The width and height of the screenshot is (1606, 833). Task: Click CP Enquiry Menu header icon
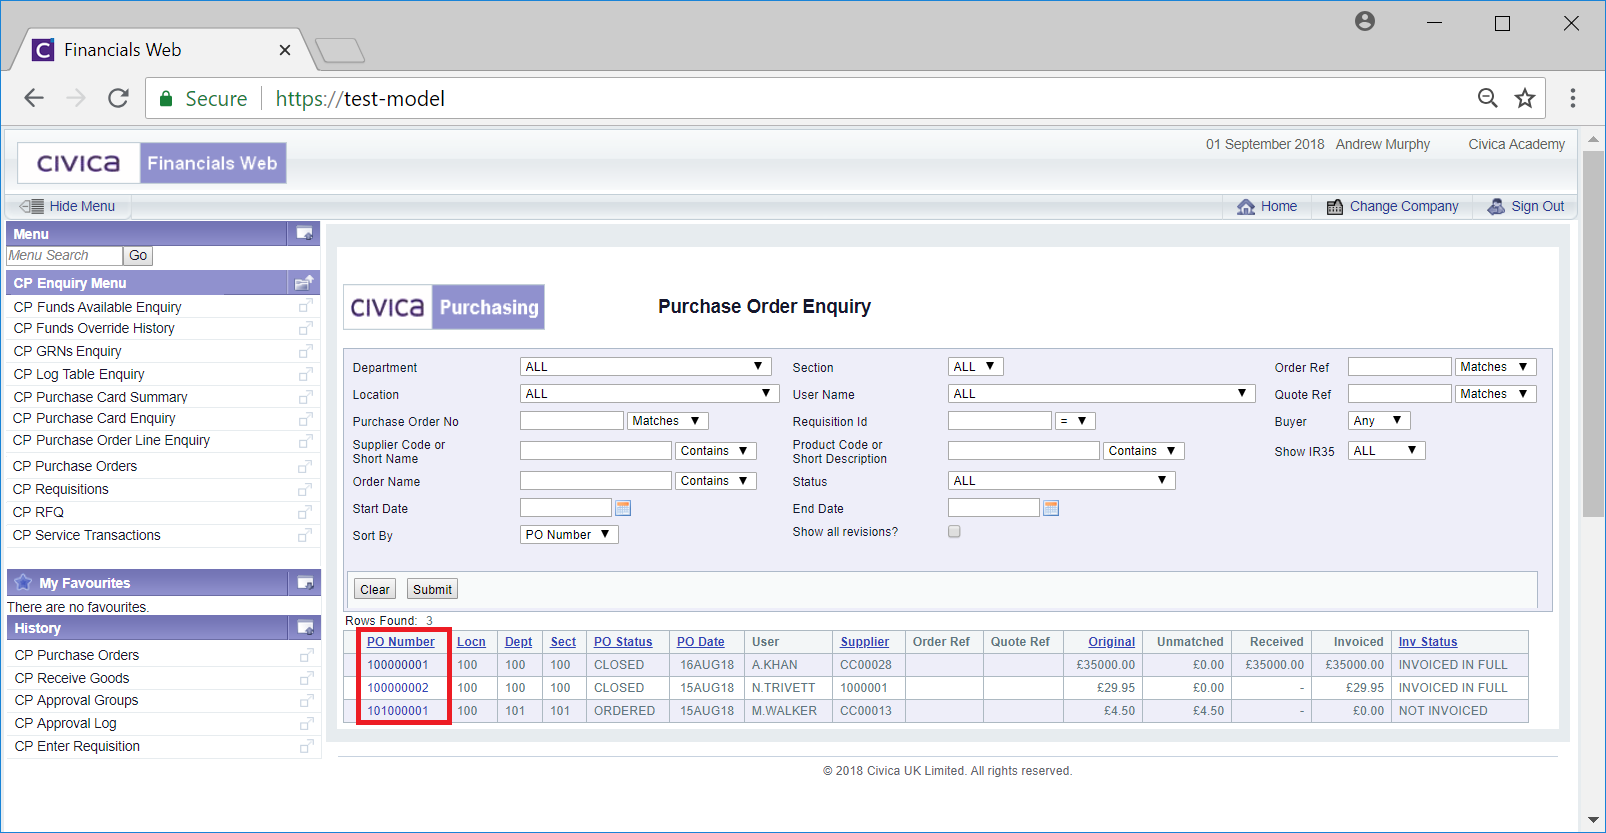[x=304, y=283]
